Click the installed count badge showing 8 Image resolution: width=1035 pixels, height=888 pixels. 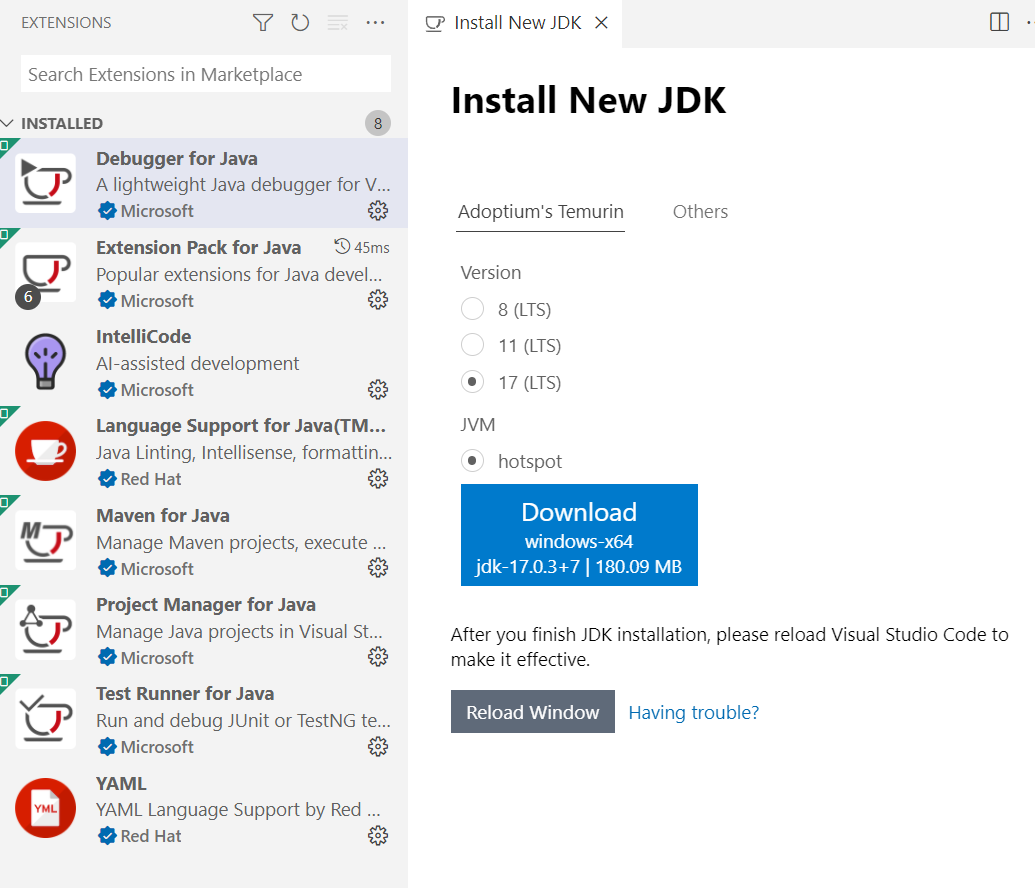[378, 123]
